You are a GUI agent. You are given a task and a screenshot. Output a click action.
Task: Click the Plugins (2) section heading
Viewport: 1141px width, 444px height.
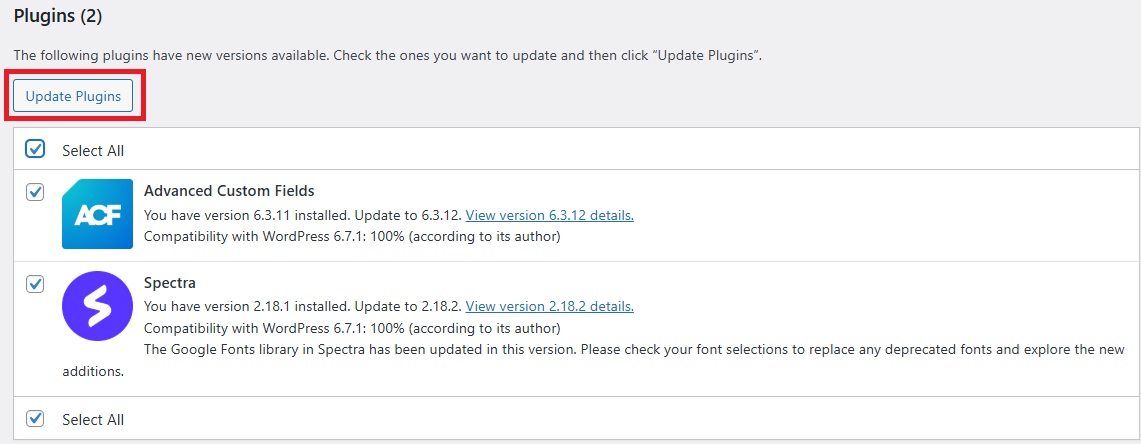click(57, 16)
